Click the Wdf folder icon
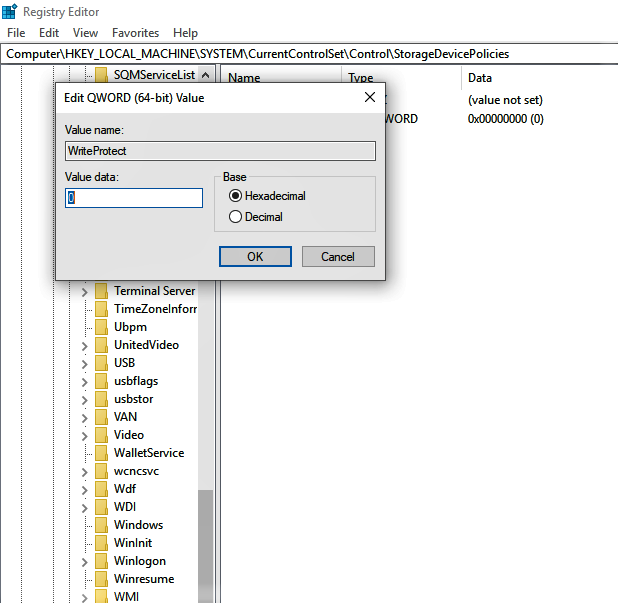Image resolution: width=618 pixels, height=603 pixels. pyautogui.click(x=101, y=489)
